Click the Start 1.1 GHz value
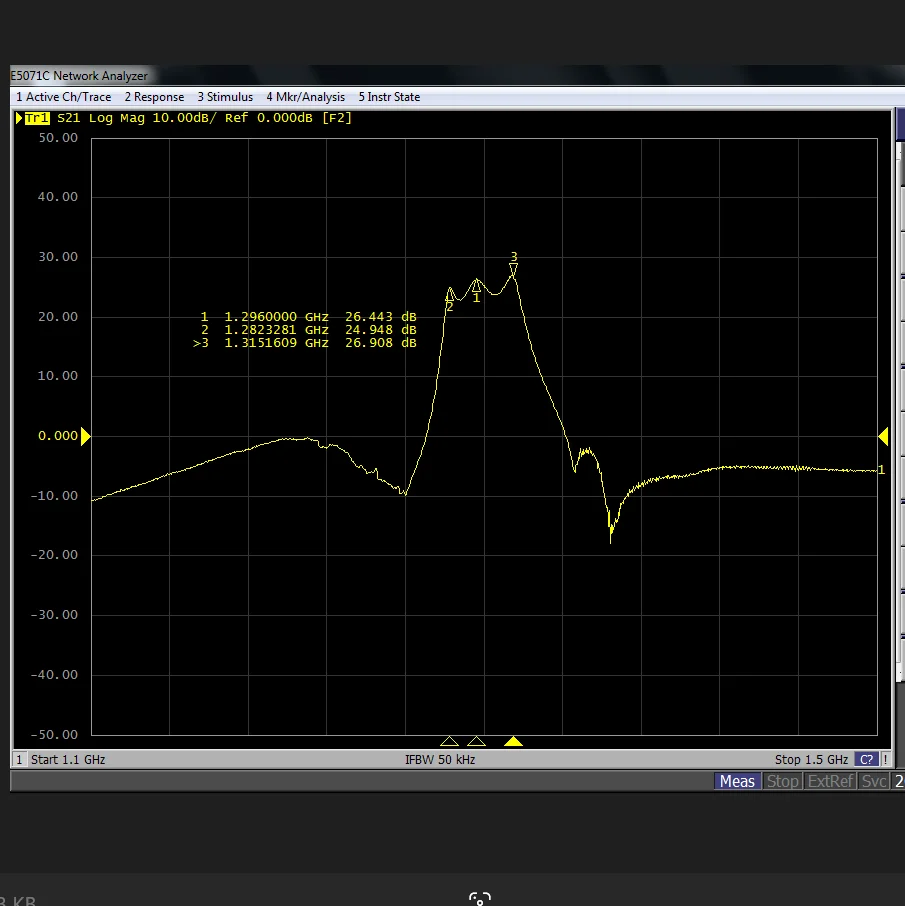The width and height of the screenshot is (905, 906). (x=68, y=759)
